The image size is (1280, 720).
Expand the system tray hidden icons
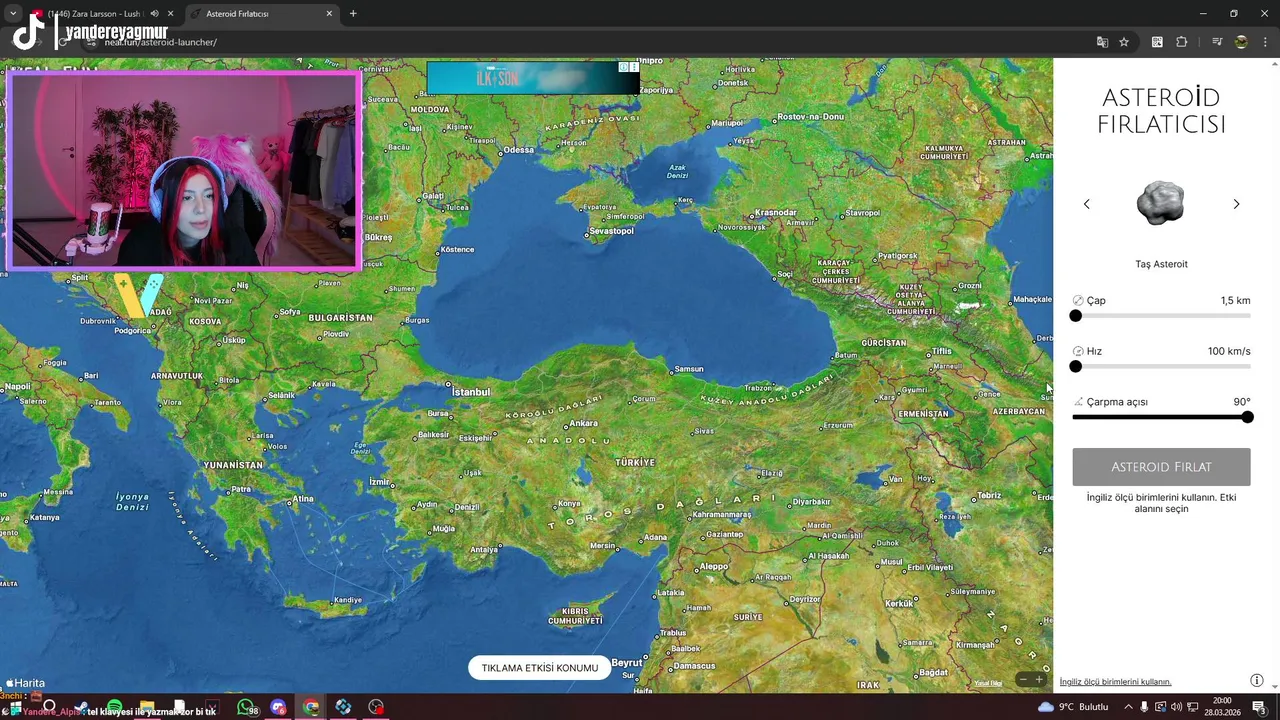[x=1128, y=707]
